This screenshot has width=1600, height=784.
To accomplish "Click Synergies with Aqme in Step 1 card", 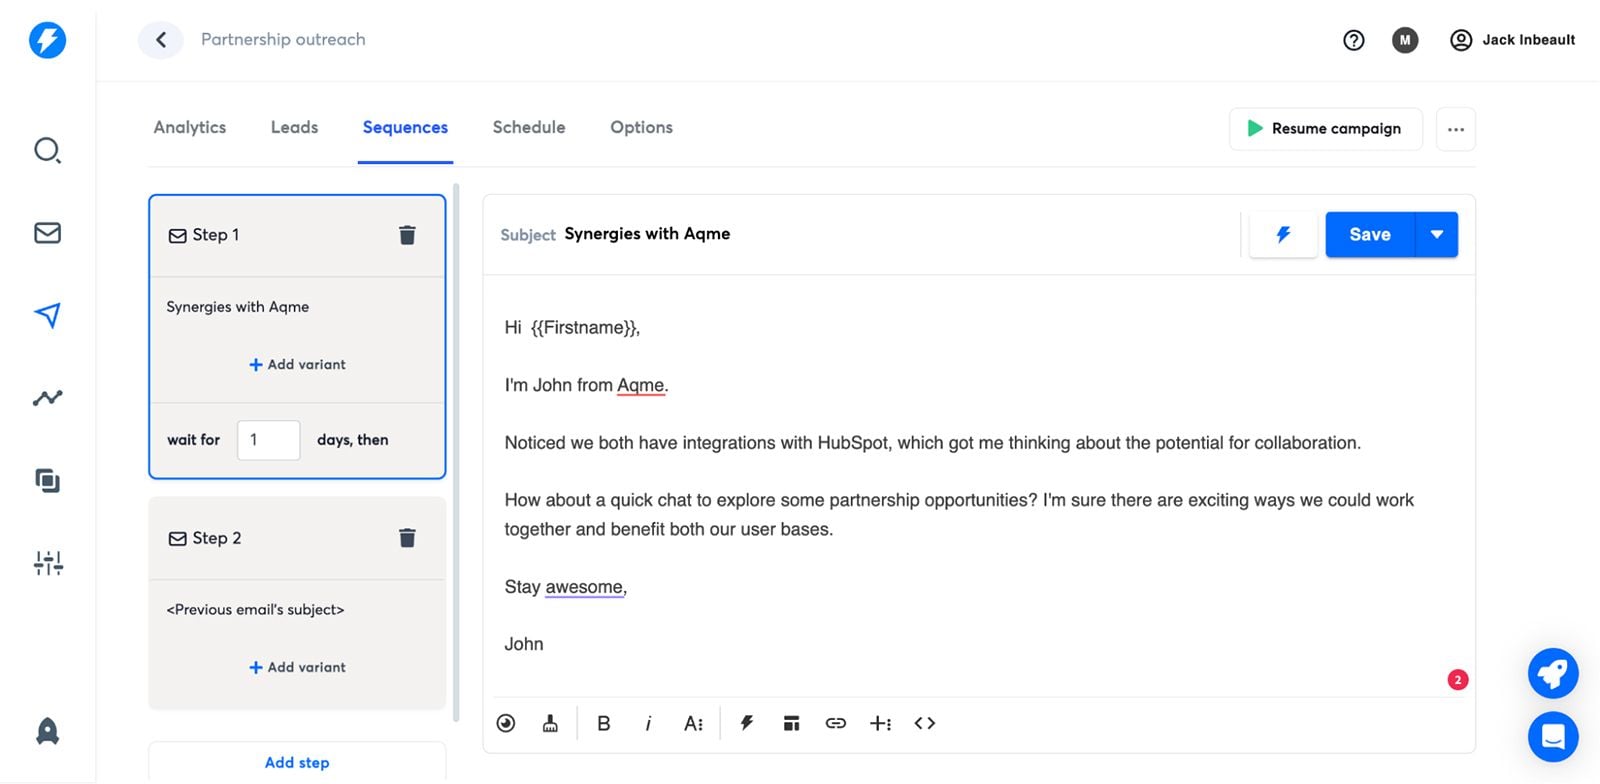I will point(237,307).
